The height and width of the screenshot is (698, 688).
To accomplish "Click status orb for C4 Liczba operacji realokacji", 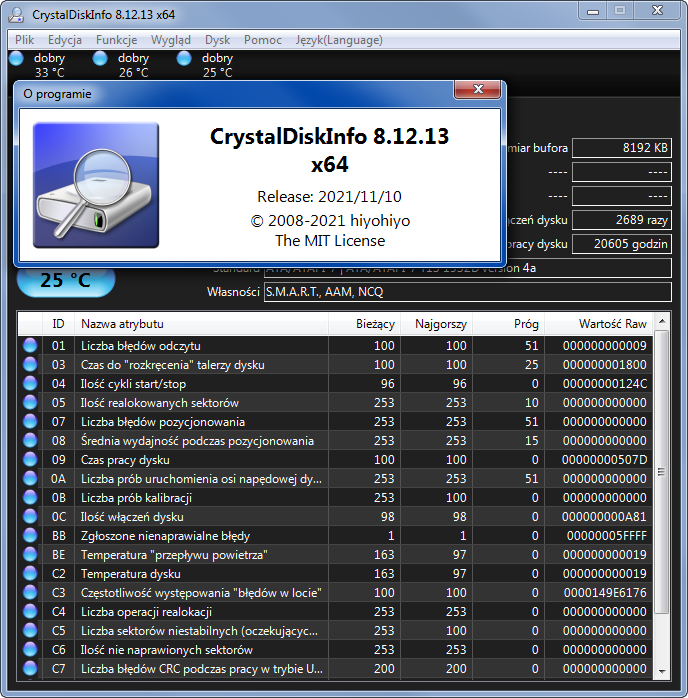I will tap(30, 612).
